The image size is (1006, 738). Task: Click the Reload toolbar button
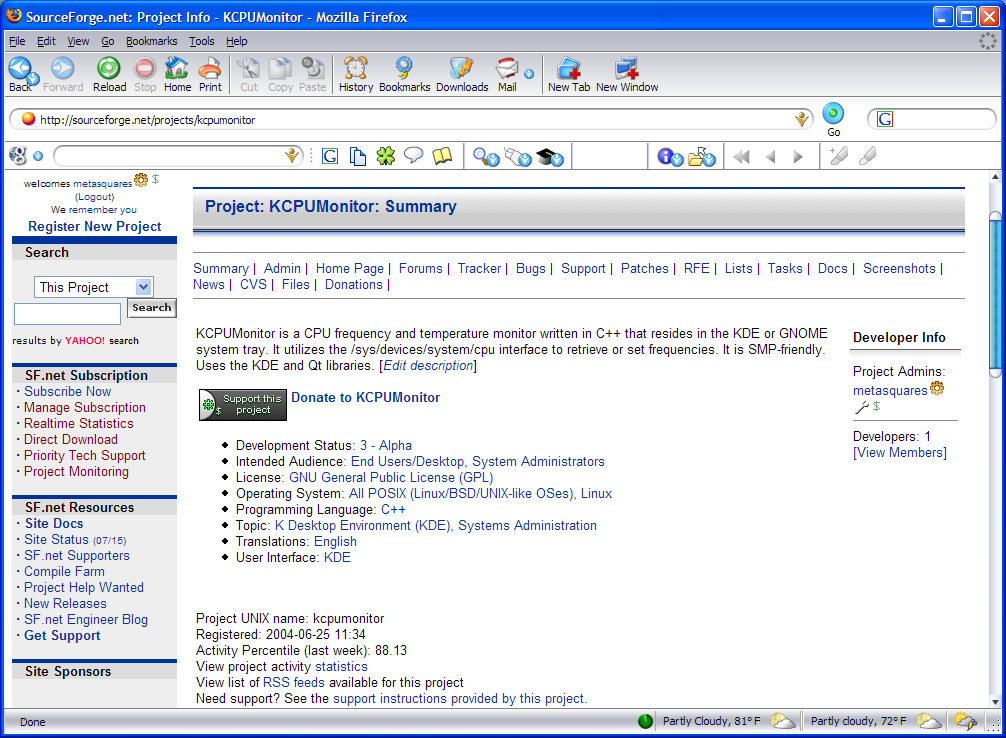(x=109, y=73)
